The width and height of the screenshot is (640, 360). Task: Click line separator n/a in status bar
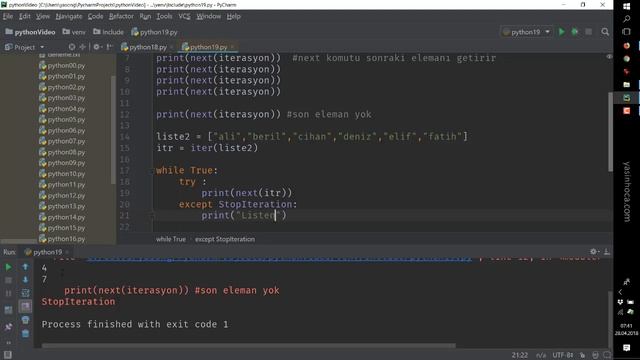point(541,355)
